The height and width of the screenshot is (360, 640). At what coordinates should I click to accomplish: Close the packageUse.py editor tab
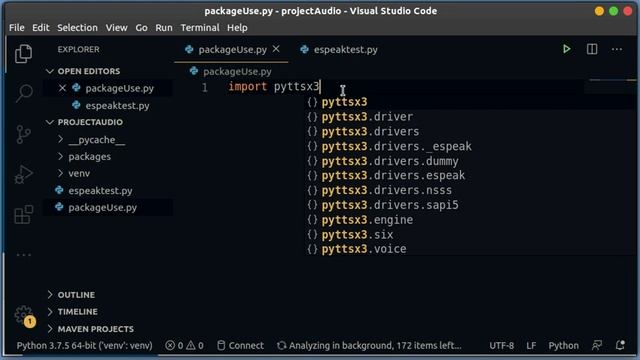tap(276, 49)
